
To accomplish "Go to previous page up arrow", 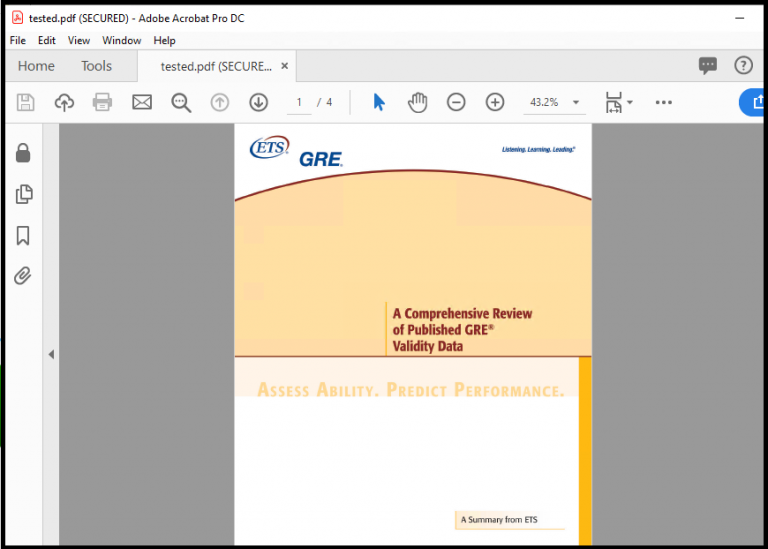I will [x=220, y=102].
